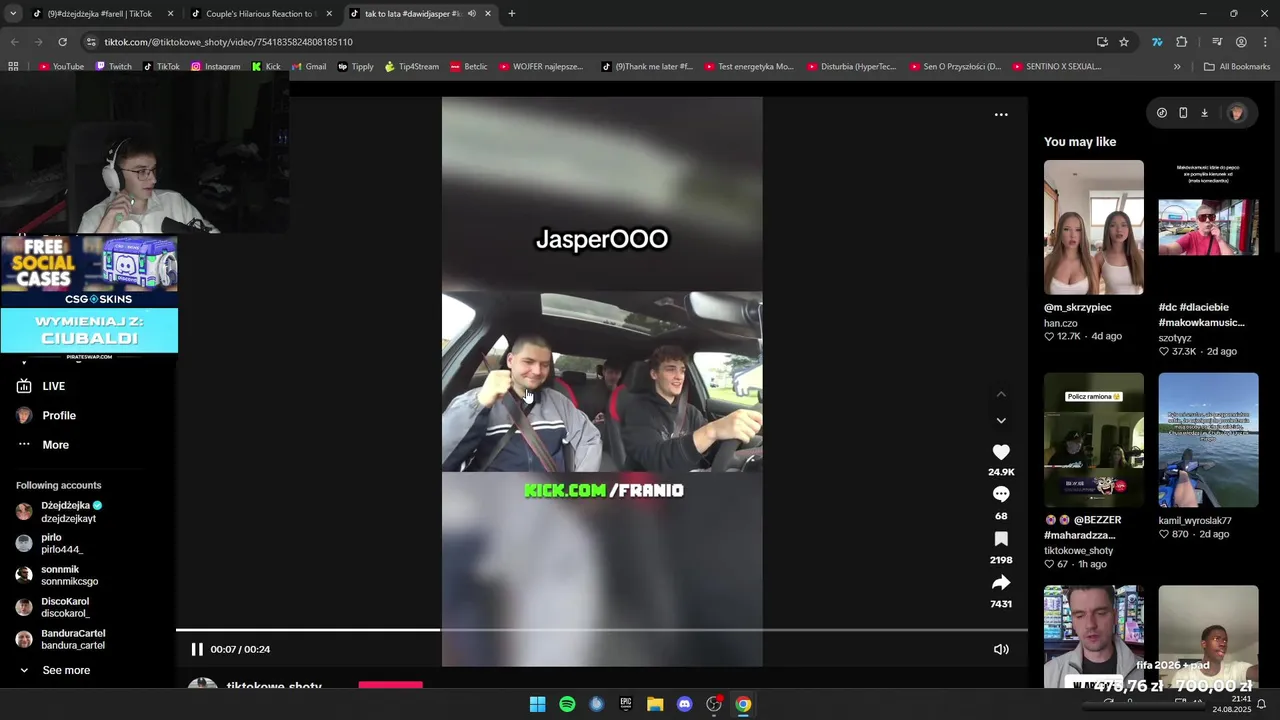
Task: Open the Tip4Stream bookmark
Action: (x=412, y=67)
